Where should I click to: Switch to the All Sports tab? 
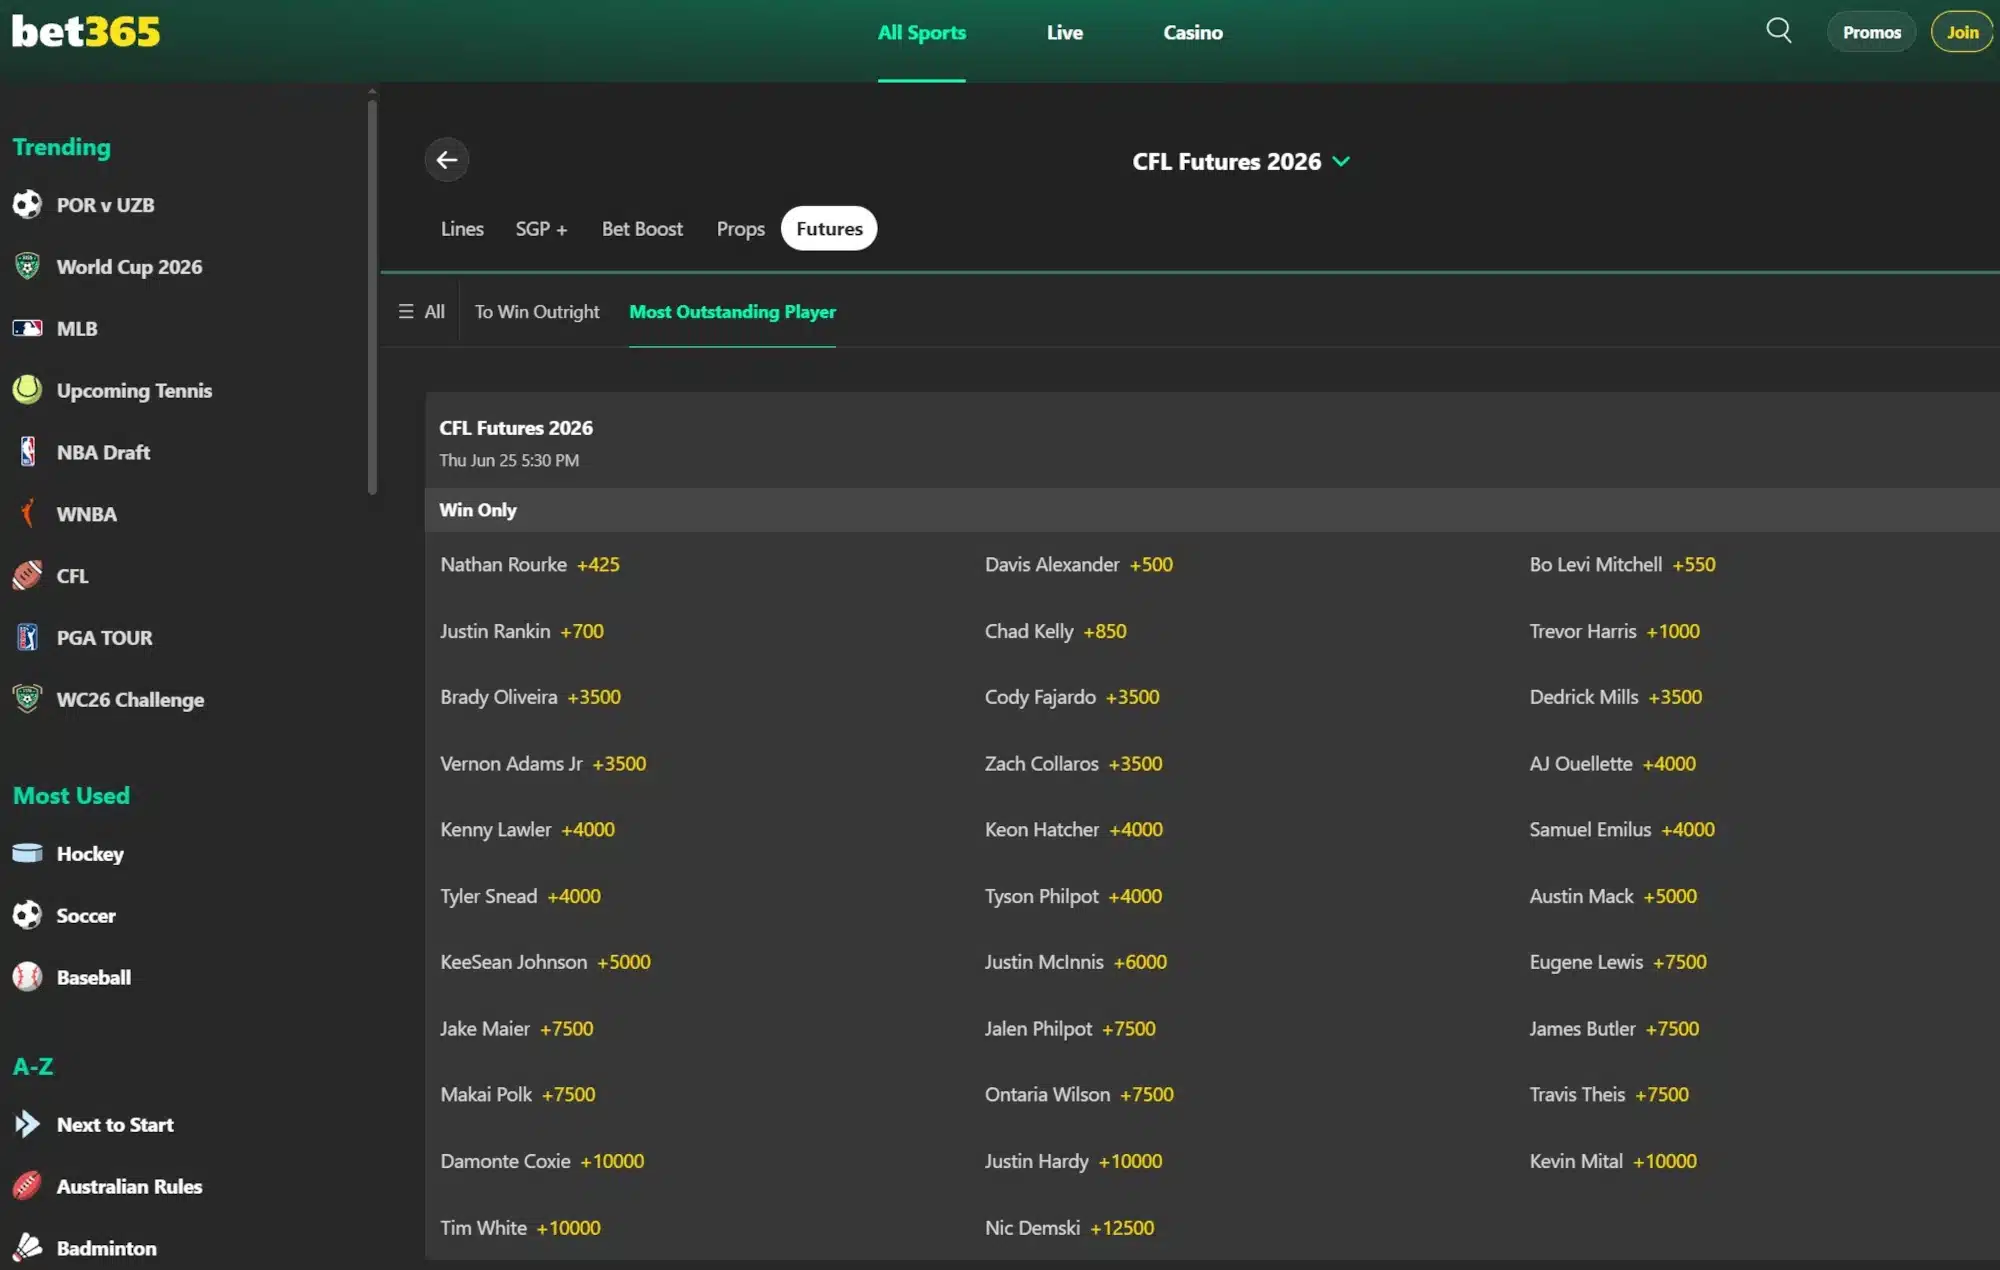[922, 33]
